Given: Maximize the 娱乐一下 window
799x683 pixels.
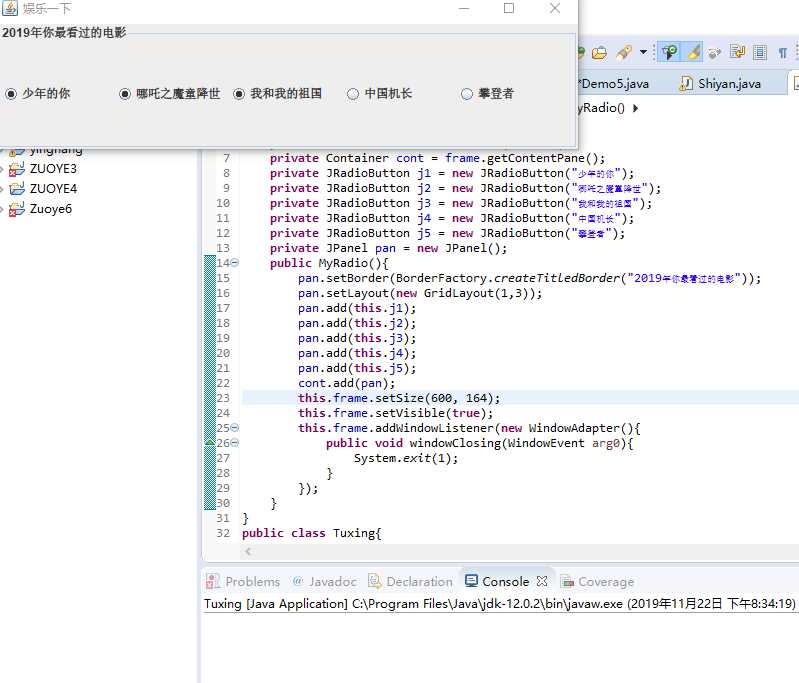Looking at the screenshot, I should pyautogui.click(x=509, y=9).
